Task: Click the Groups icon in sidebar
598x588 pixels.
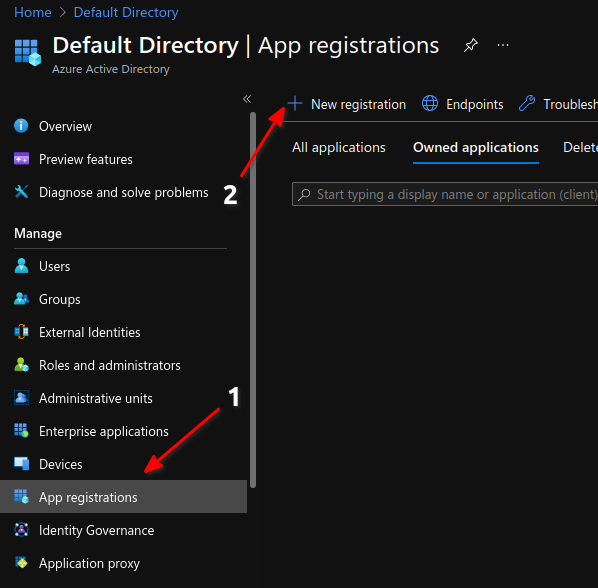Action: [x=21, y=299]
